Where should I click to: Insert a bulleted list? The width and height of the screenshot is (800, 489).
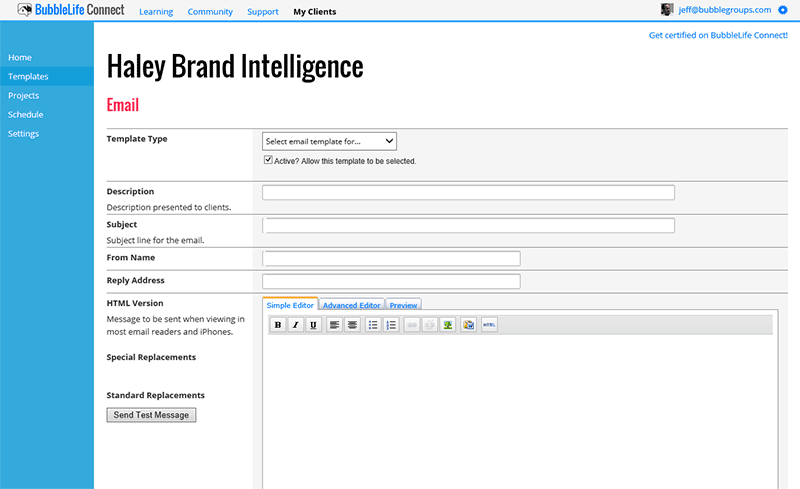373,325
